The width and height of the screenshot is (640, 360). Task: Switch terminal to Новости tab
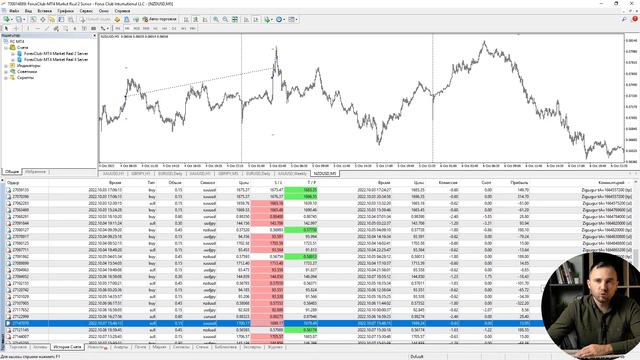98,347
